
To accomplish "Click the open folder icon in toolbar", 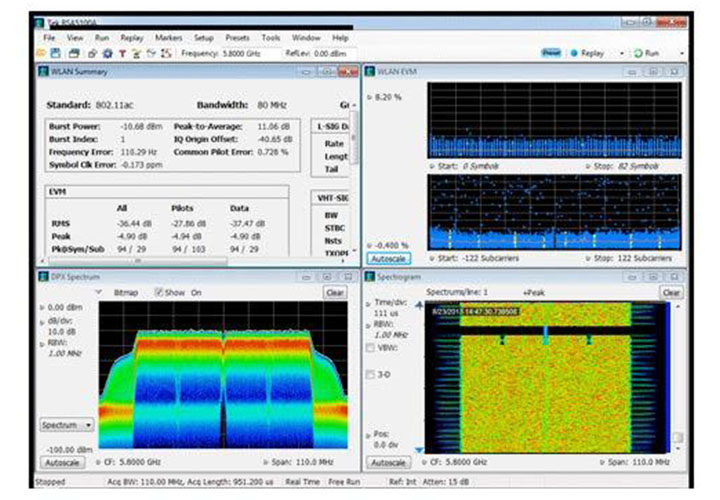I will pos(41,52).
